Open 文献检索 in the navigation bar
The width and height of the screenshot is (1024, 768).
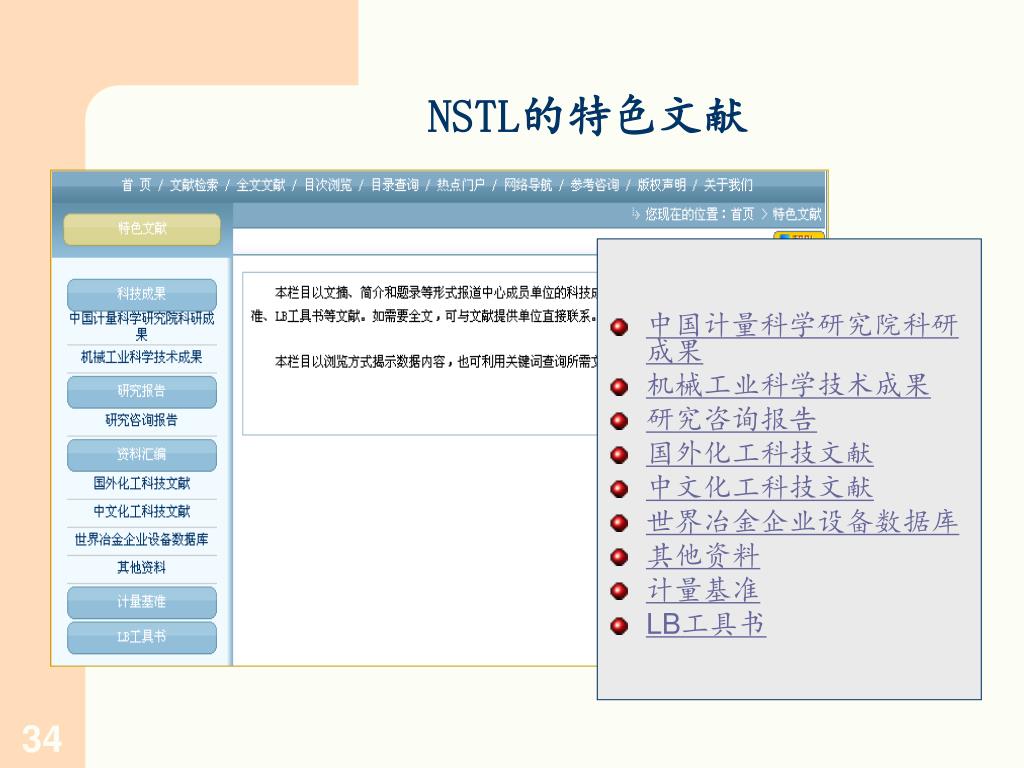coord(194,185)
